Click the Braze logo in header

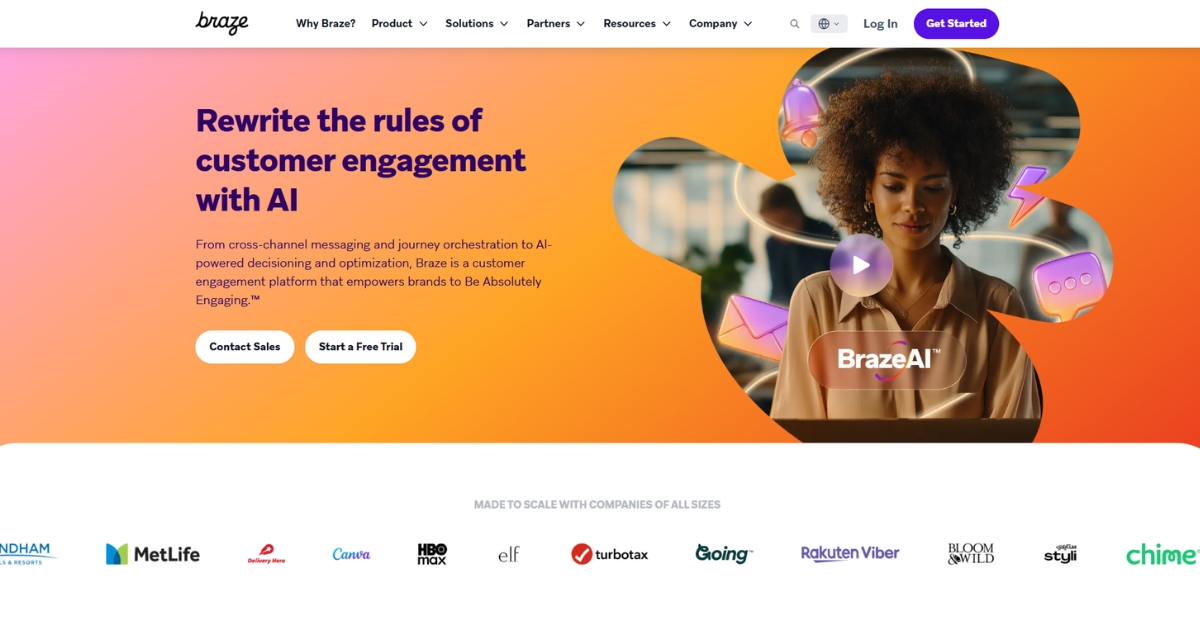[x=221, y=23]
